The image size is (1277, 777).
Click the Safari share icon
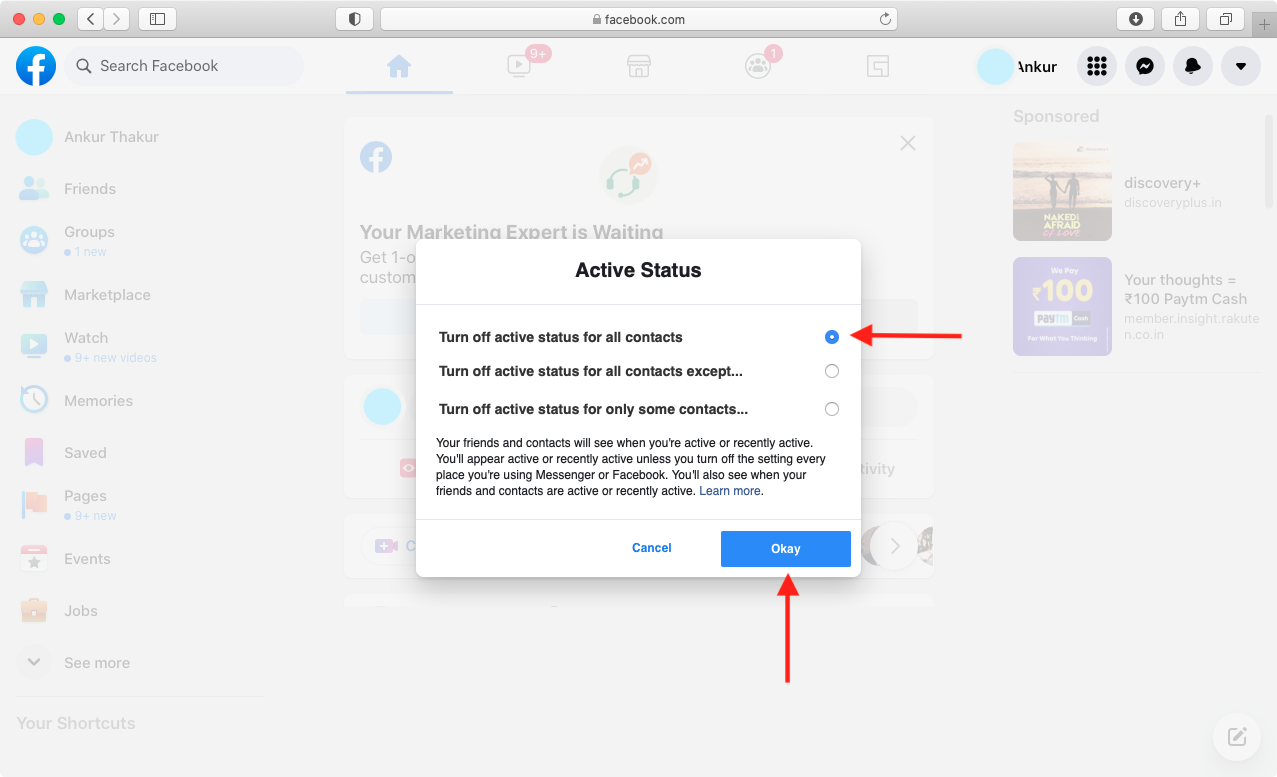1181,18
